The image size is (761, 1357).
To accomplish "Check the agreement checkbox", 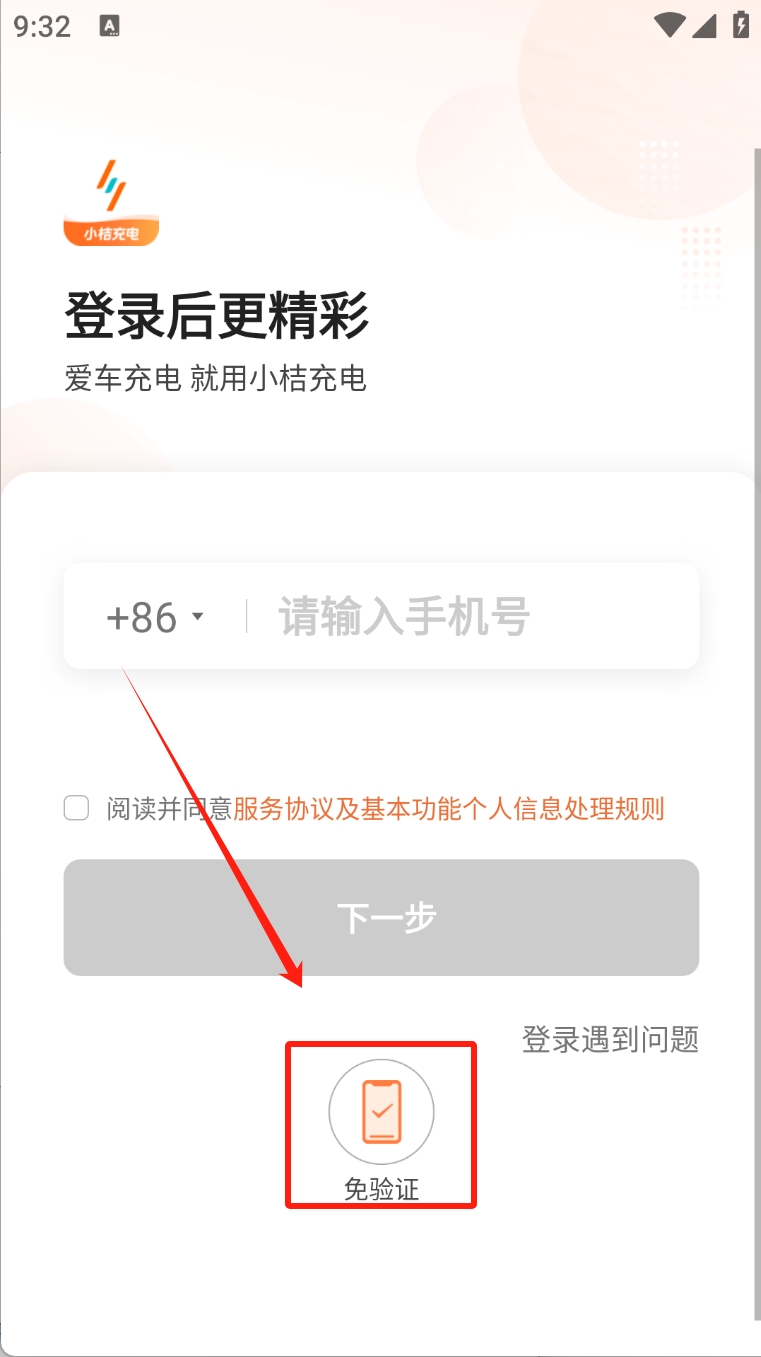I will [76, 808].
